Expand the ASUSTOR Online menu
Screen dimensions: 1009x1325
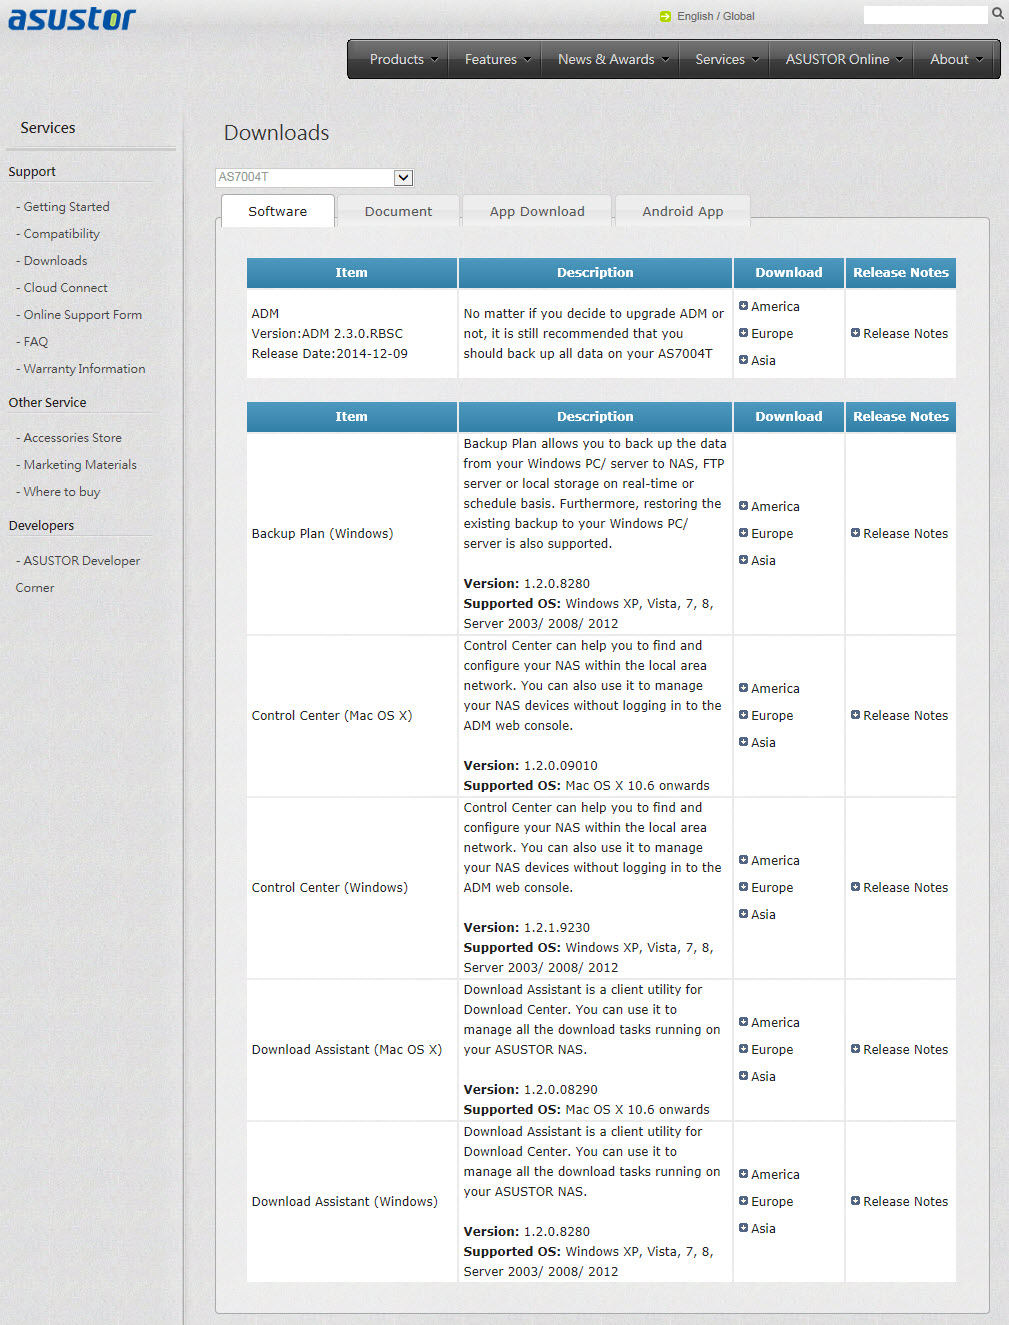coord(844,59)
